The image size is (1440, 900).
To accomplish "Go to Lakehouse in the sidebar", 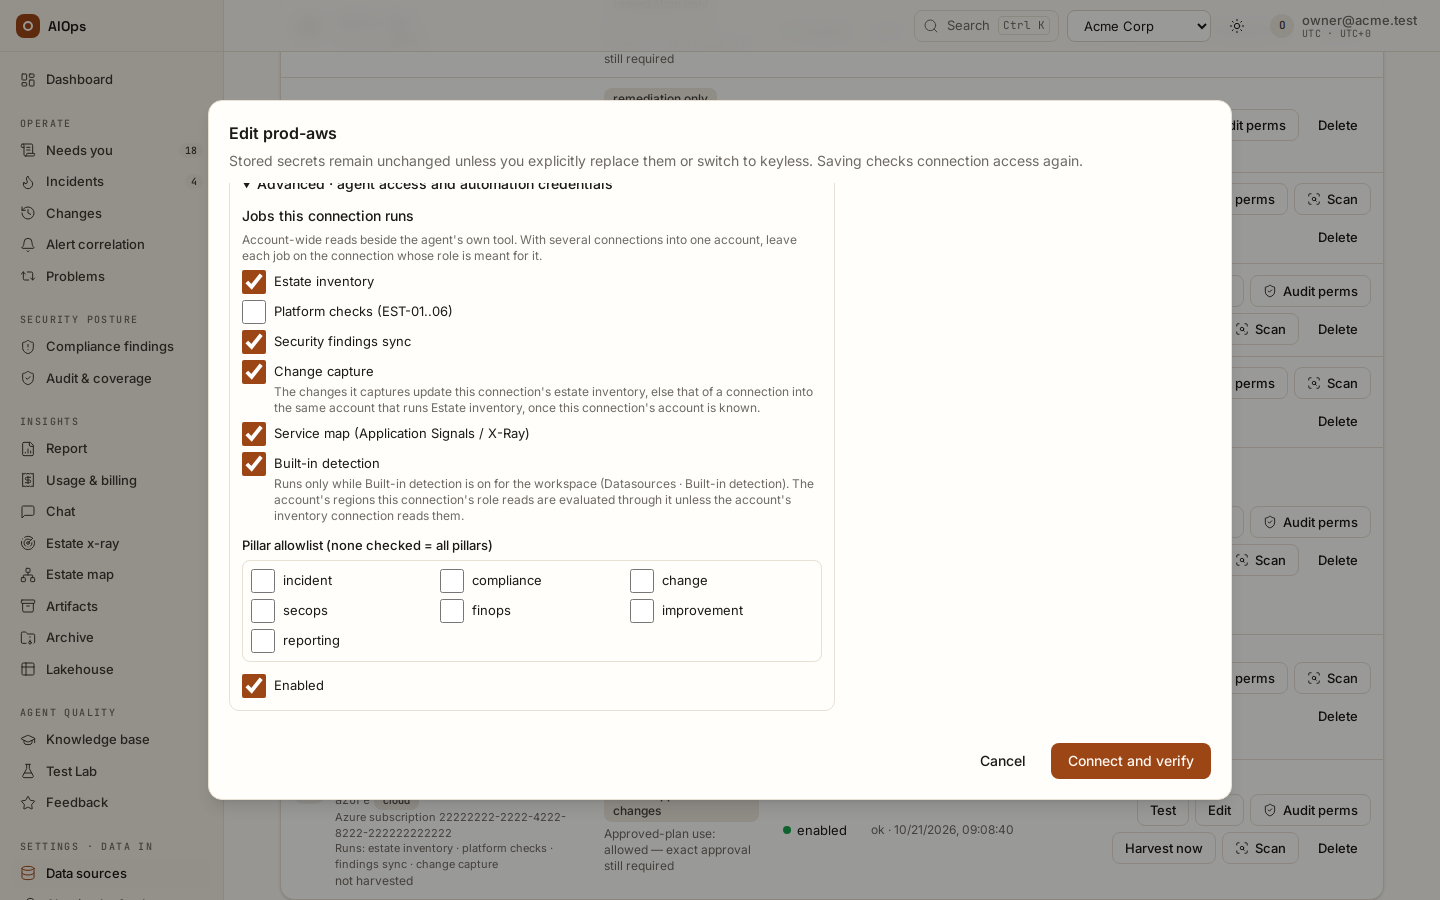I will click(x=111, y=670).
